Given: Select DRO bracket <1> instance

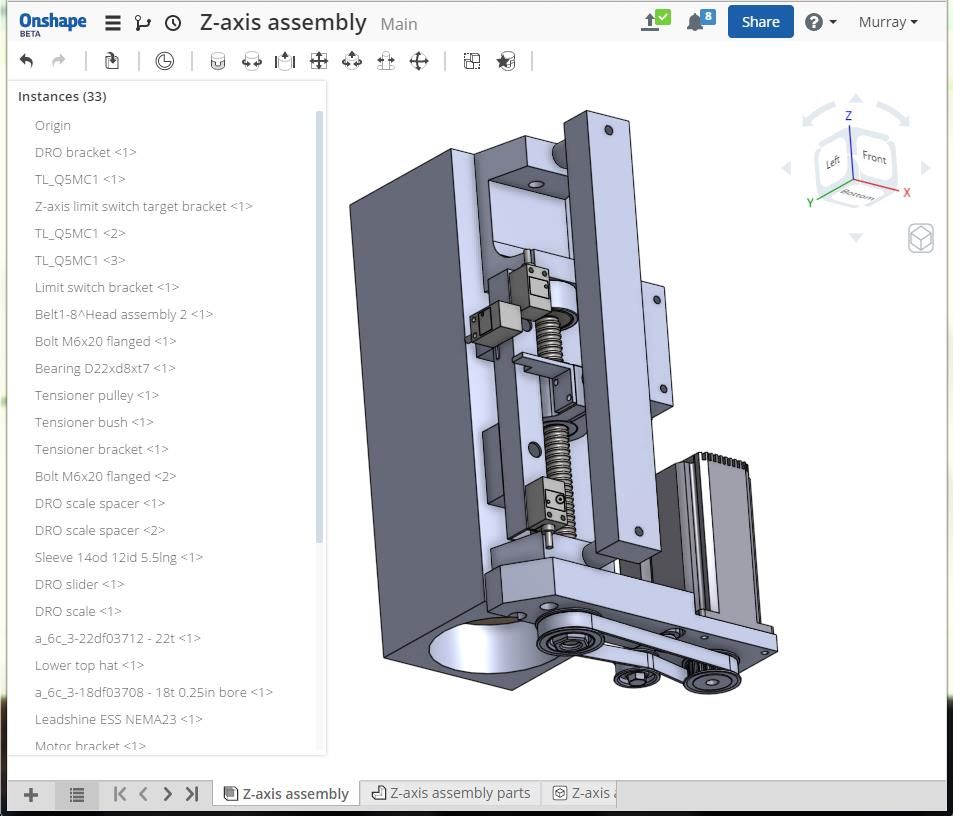Looking at the screenshot, I should [x=86, y=153].
